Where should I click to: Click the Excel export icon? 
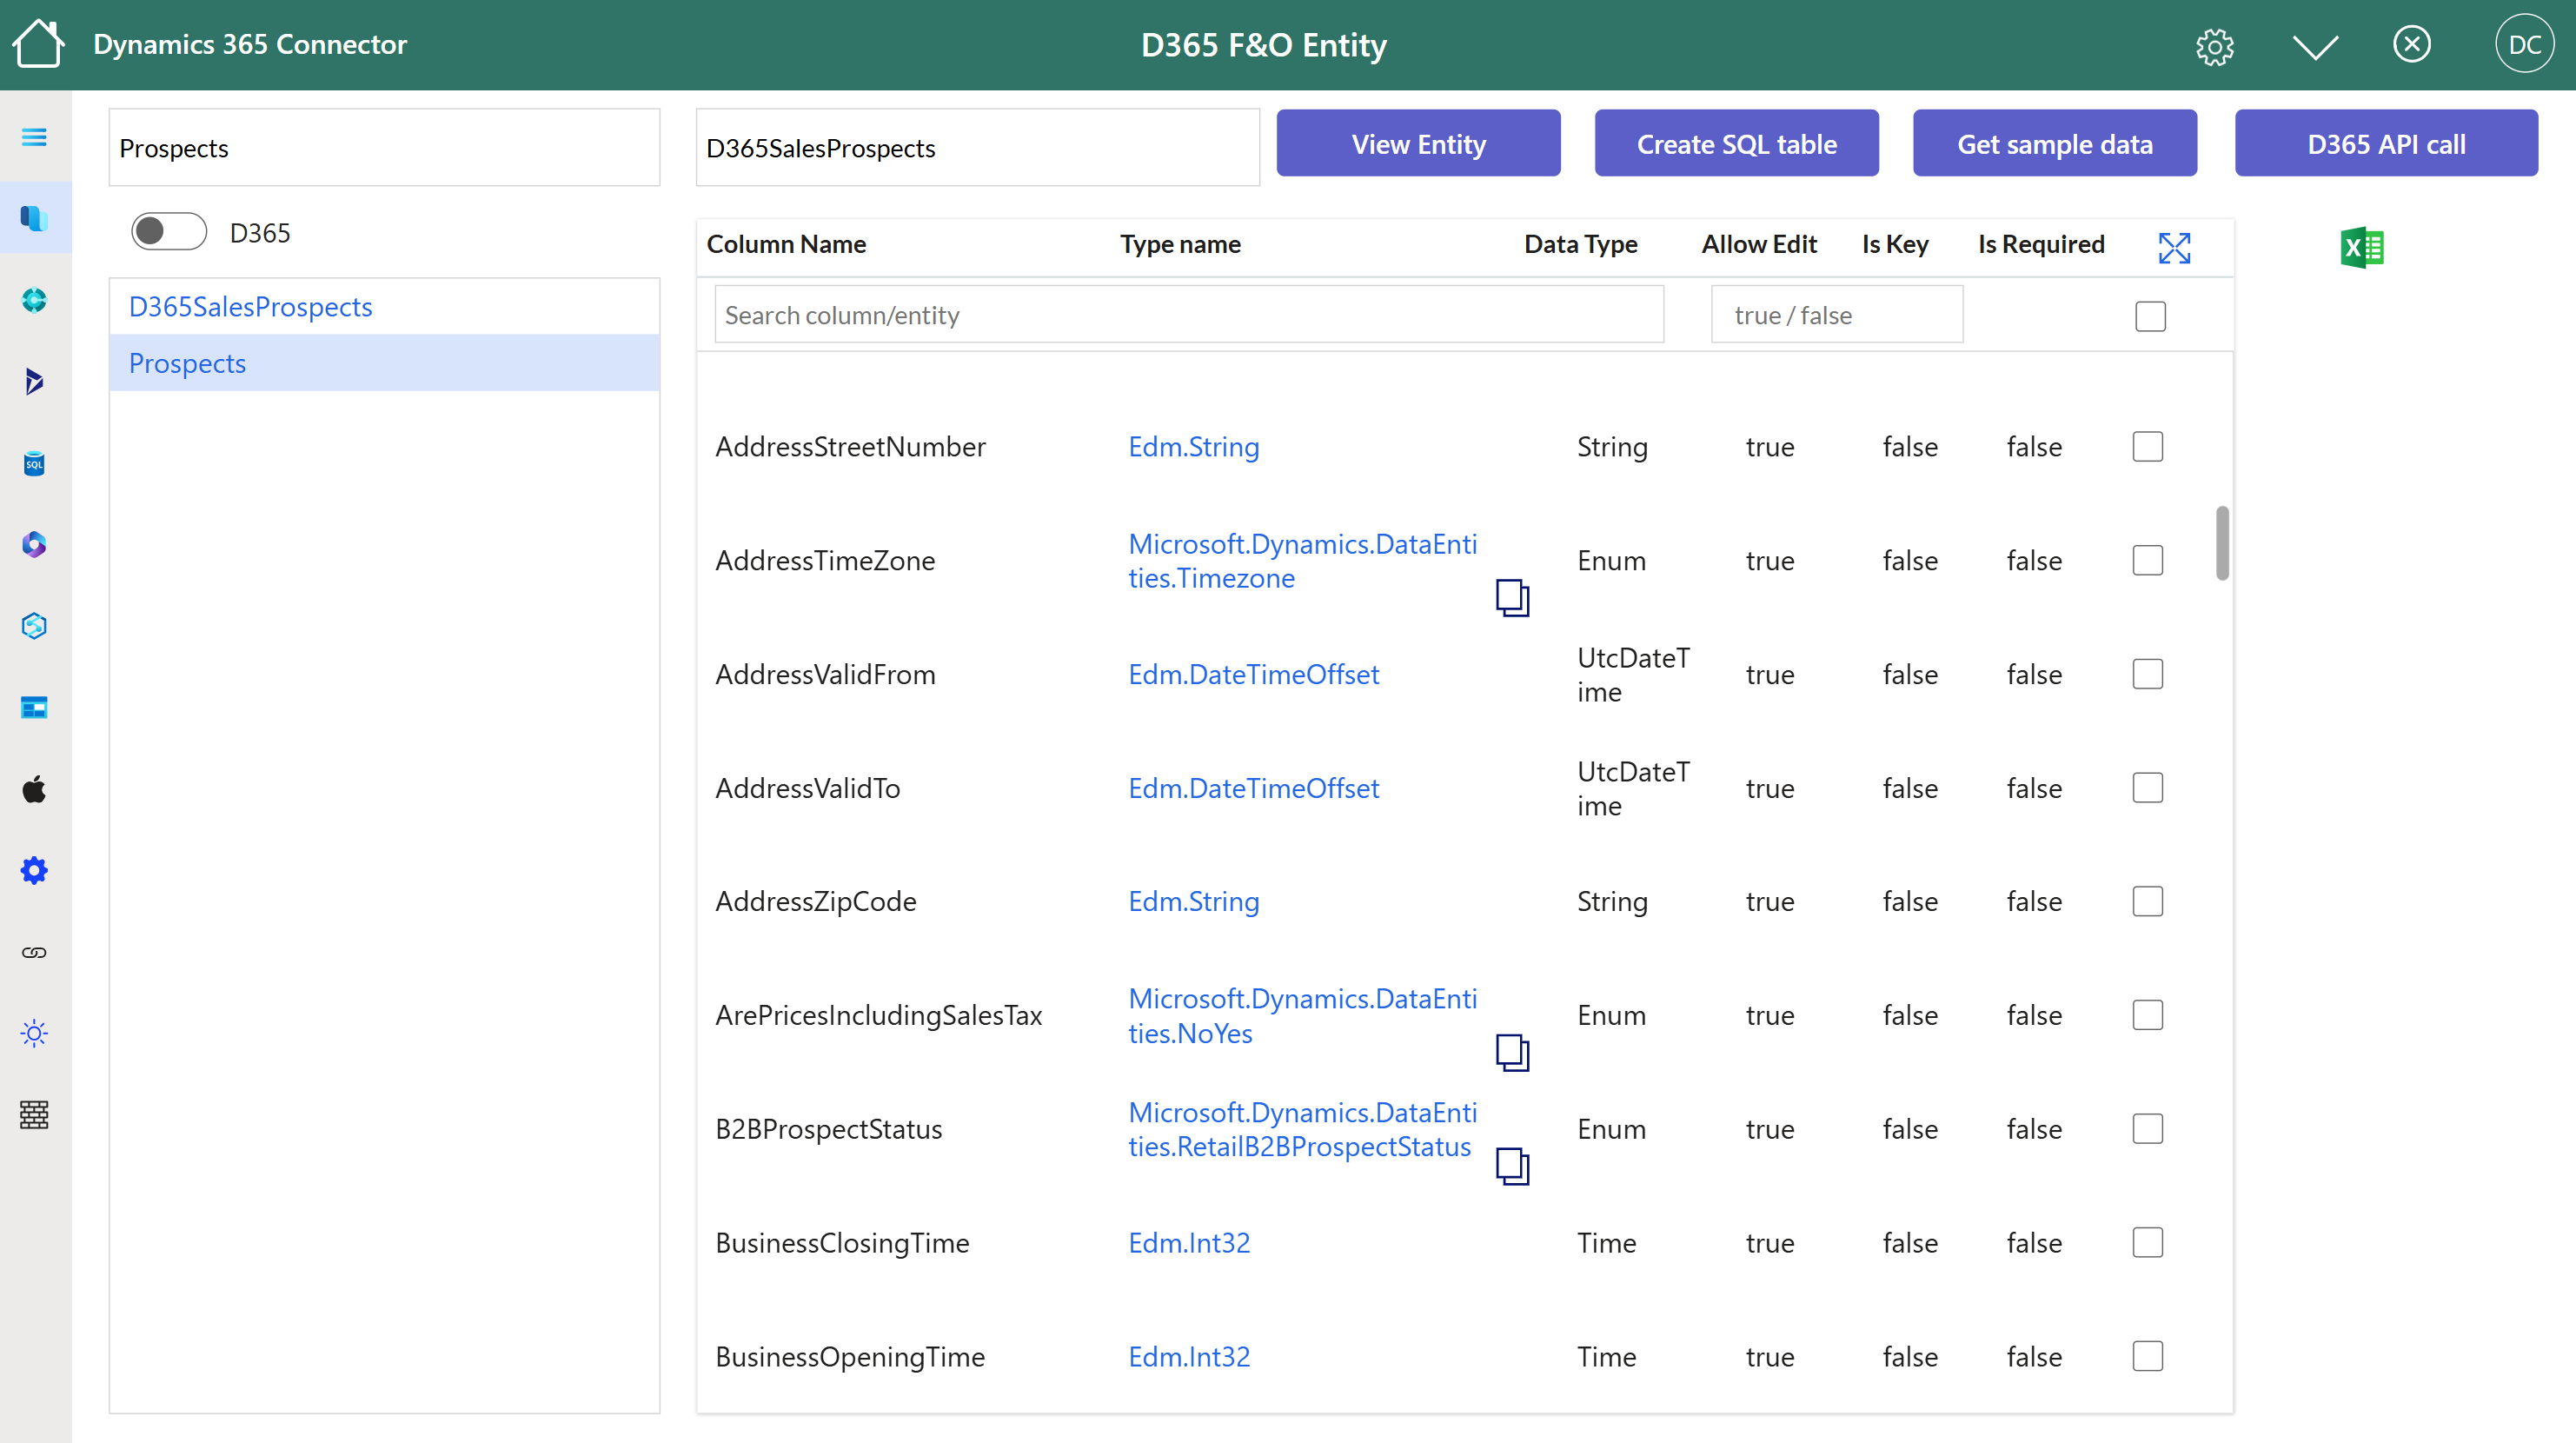point(2362,247)
